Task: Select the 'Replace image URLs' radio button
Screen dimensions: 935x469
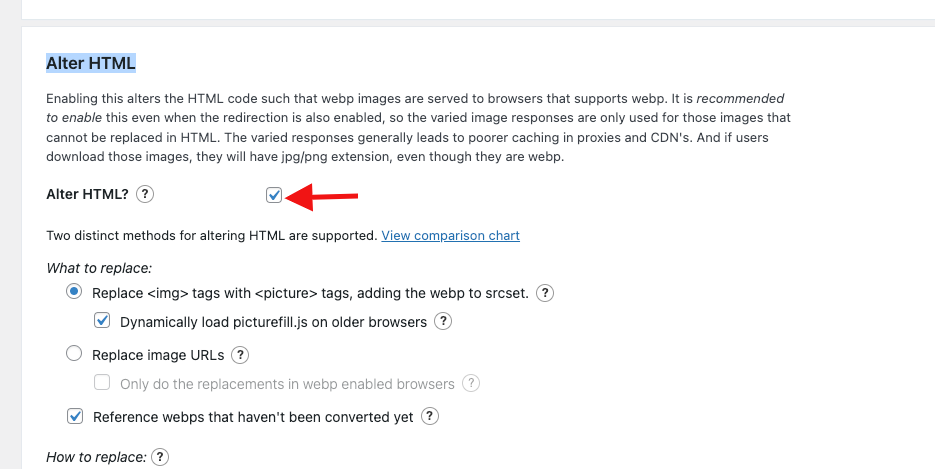Action: point(74,353)
